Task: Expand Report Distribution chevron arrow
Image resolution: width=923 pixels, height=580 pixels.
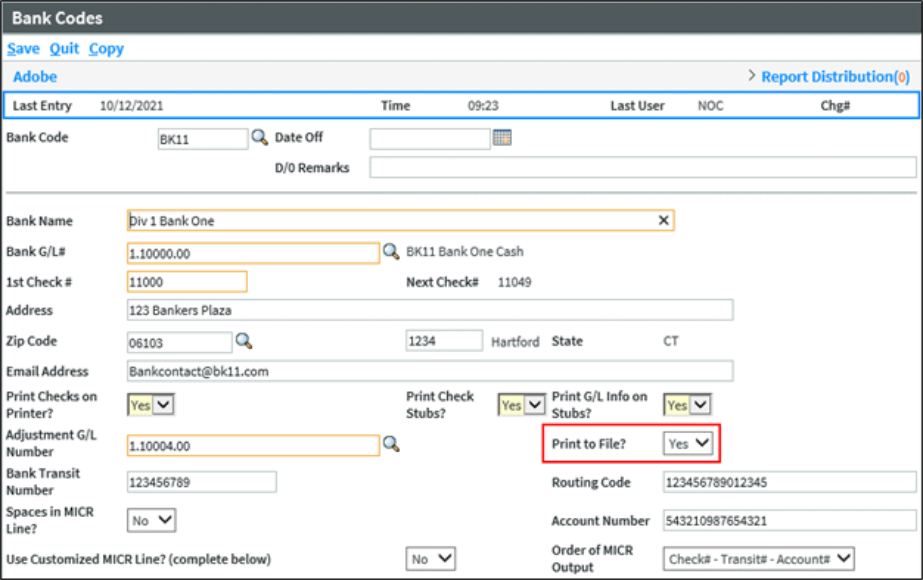Action: [x=752, y=76]
